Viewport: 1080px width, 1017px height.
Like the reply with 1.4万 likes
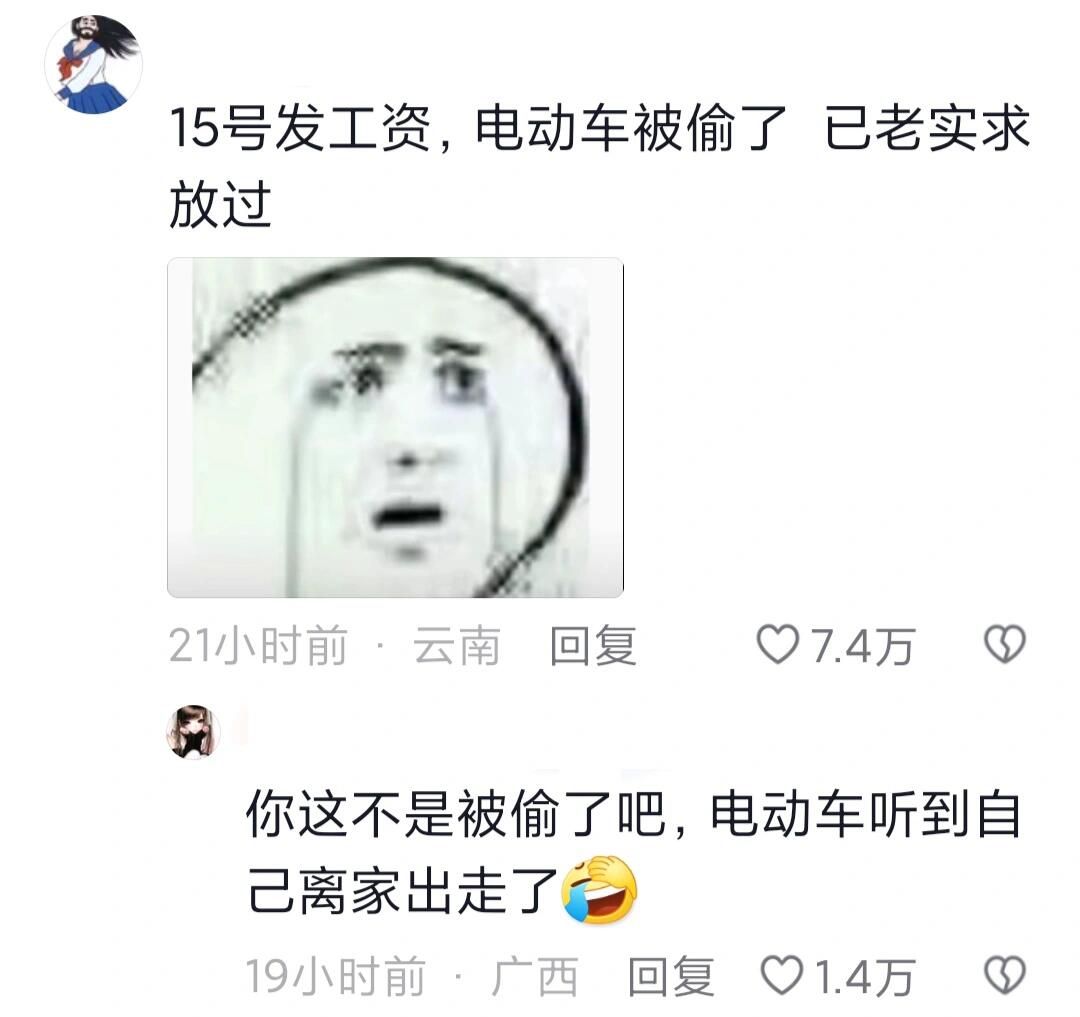tap(781, 975)
